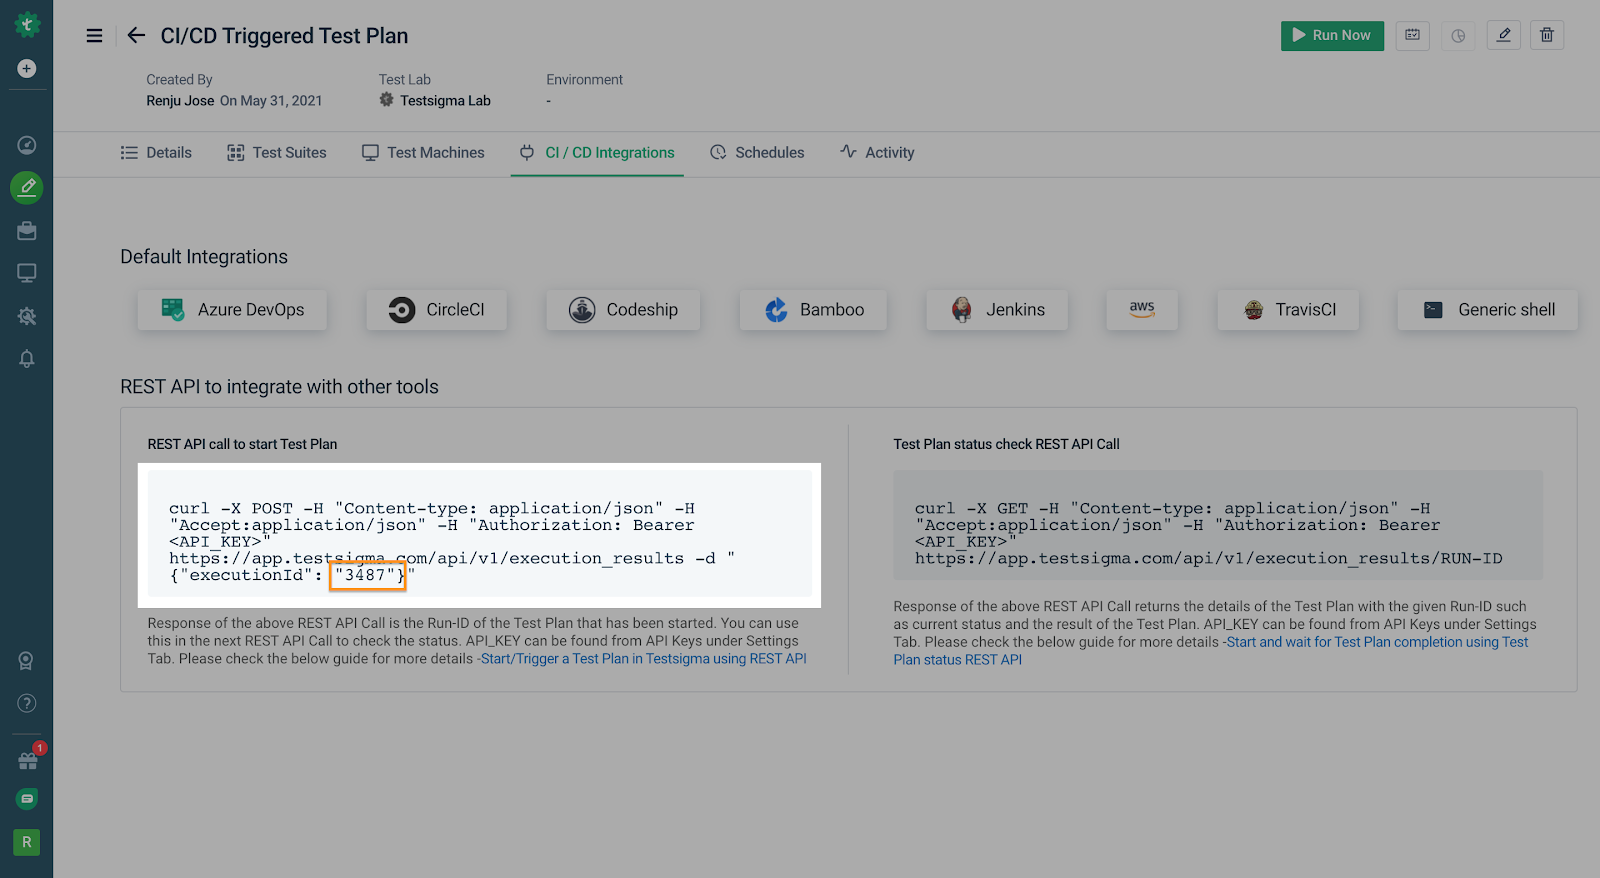1600x878 pixels.
Task: Choose the CircleCI integration
Action: coord(436,310)
